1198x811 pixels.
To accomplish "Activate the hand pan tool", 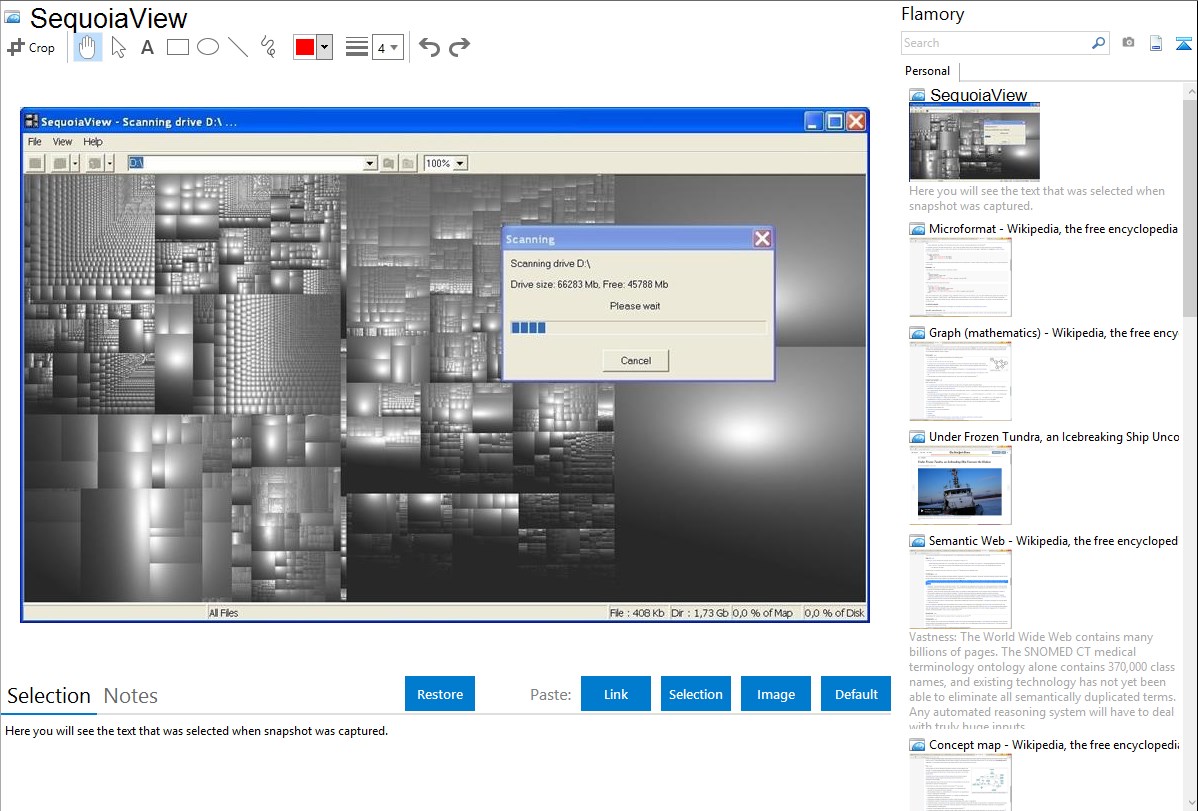I will [88, 47].
